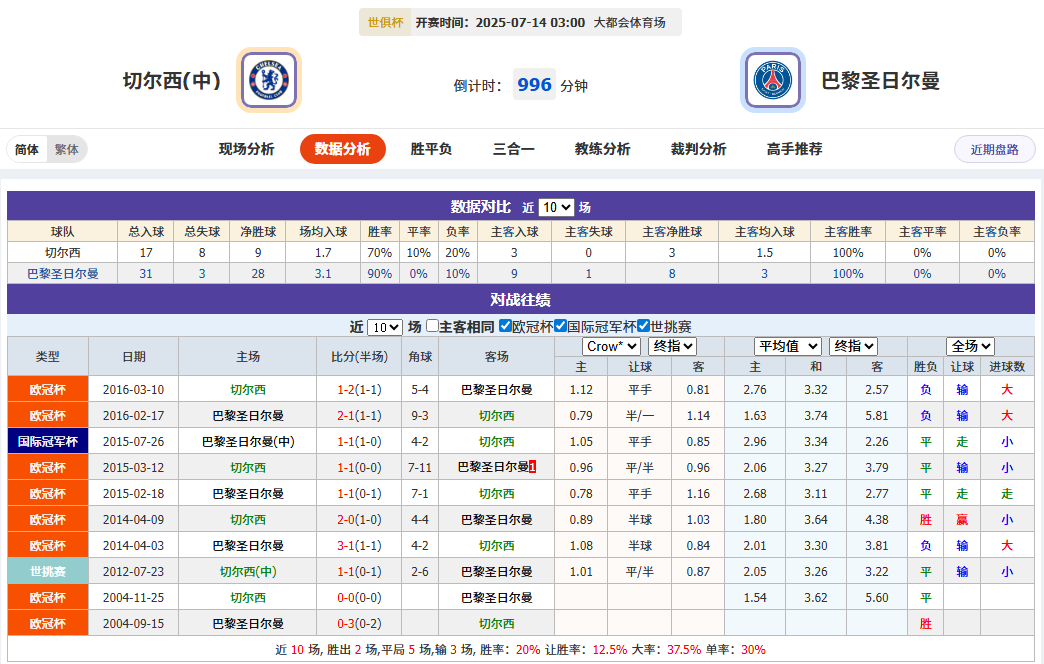
Task: Uncheck the 国际冠军杯 filter checkbox
Action: pos(561,326)
